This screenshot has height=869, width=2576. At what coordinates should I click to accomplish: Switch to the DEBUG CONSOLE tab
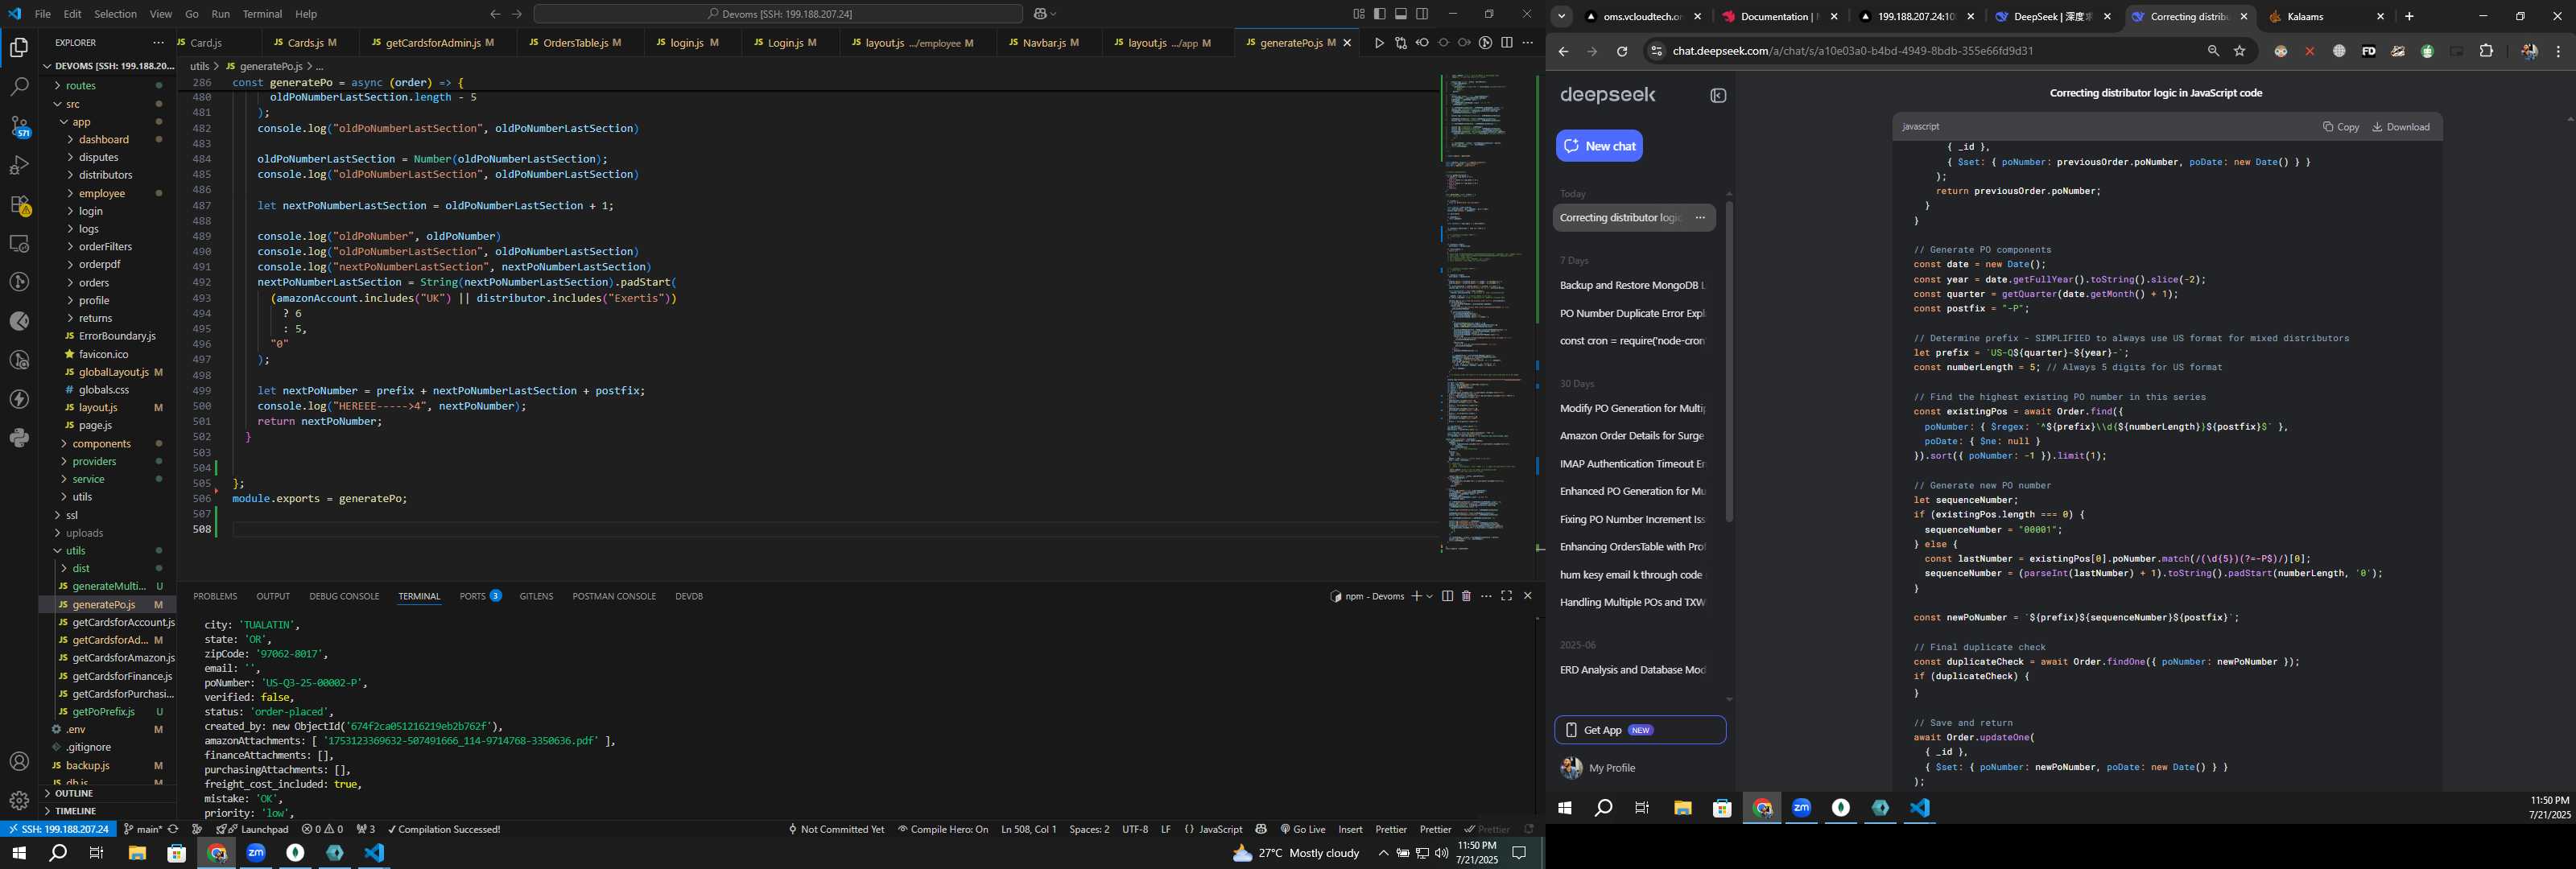[x=344, y=596]
